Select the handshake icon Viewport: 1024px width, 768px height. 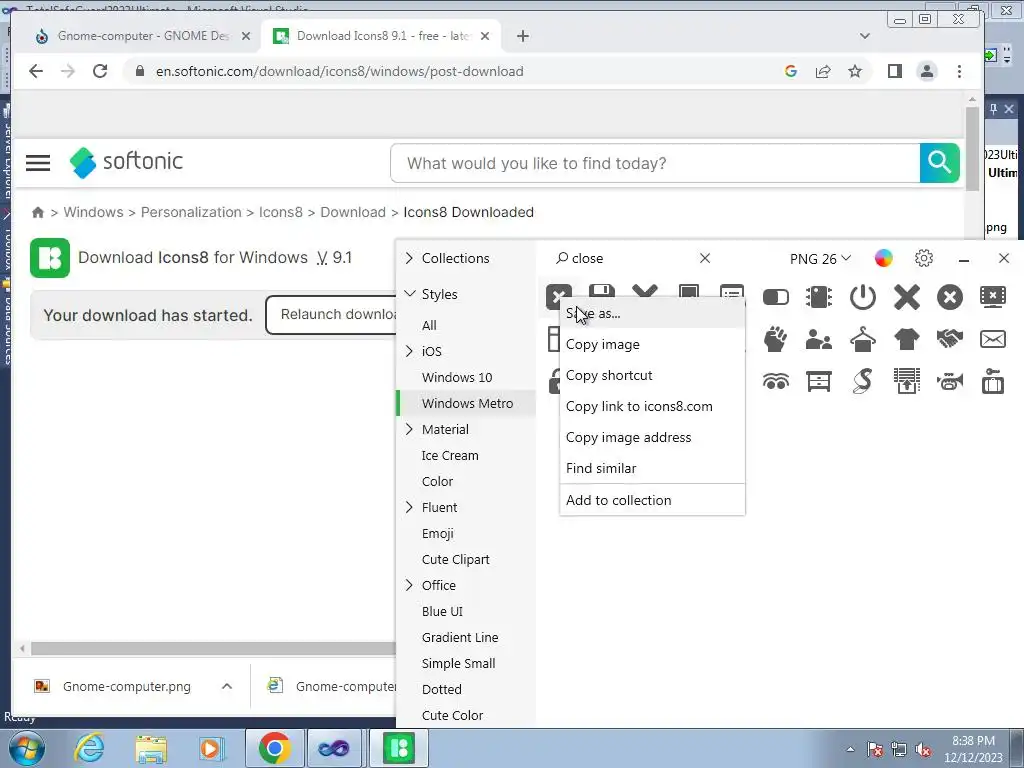(950, 339)
